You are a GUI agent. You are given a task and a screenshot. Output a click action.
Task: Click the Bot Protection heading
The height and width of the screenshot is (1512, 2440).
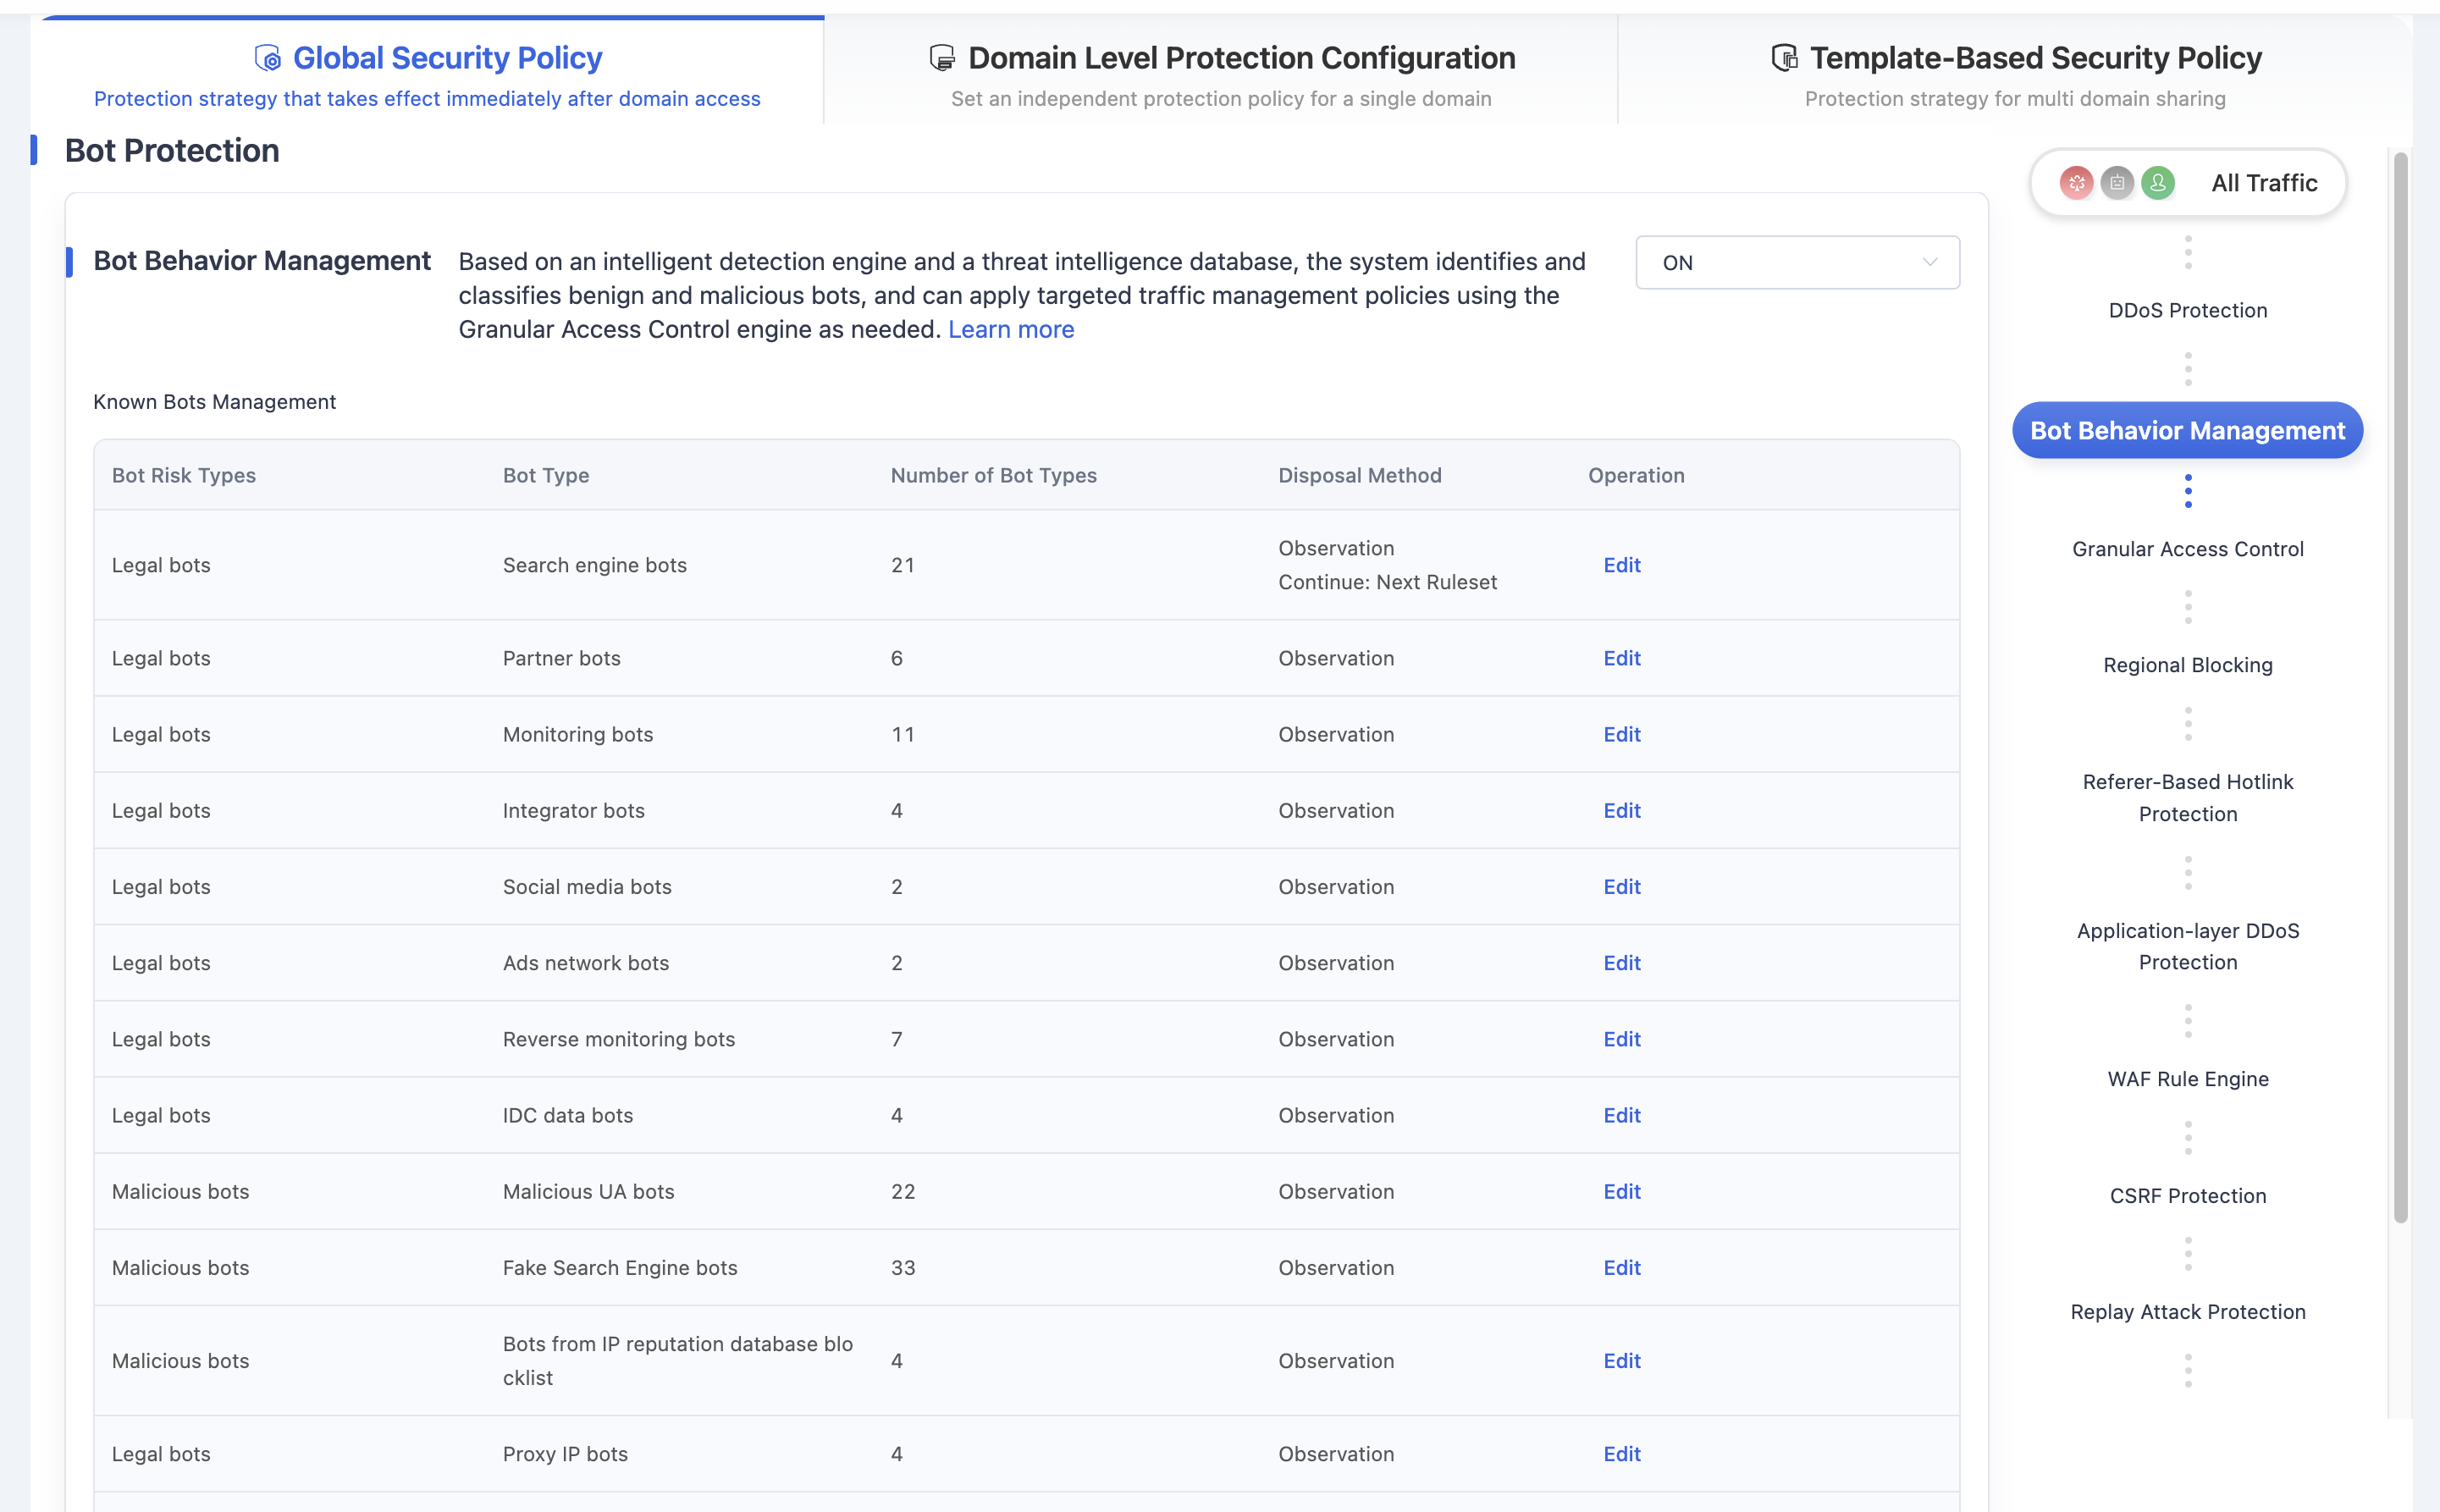coord(172,150)
